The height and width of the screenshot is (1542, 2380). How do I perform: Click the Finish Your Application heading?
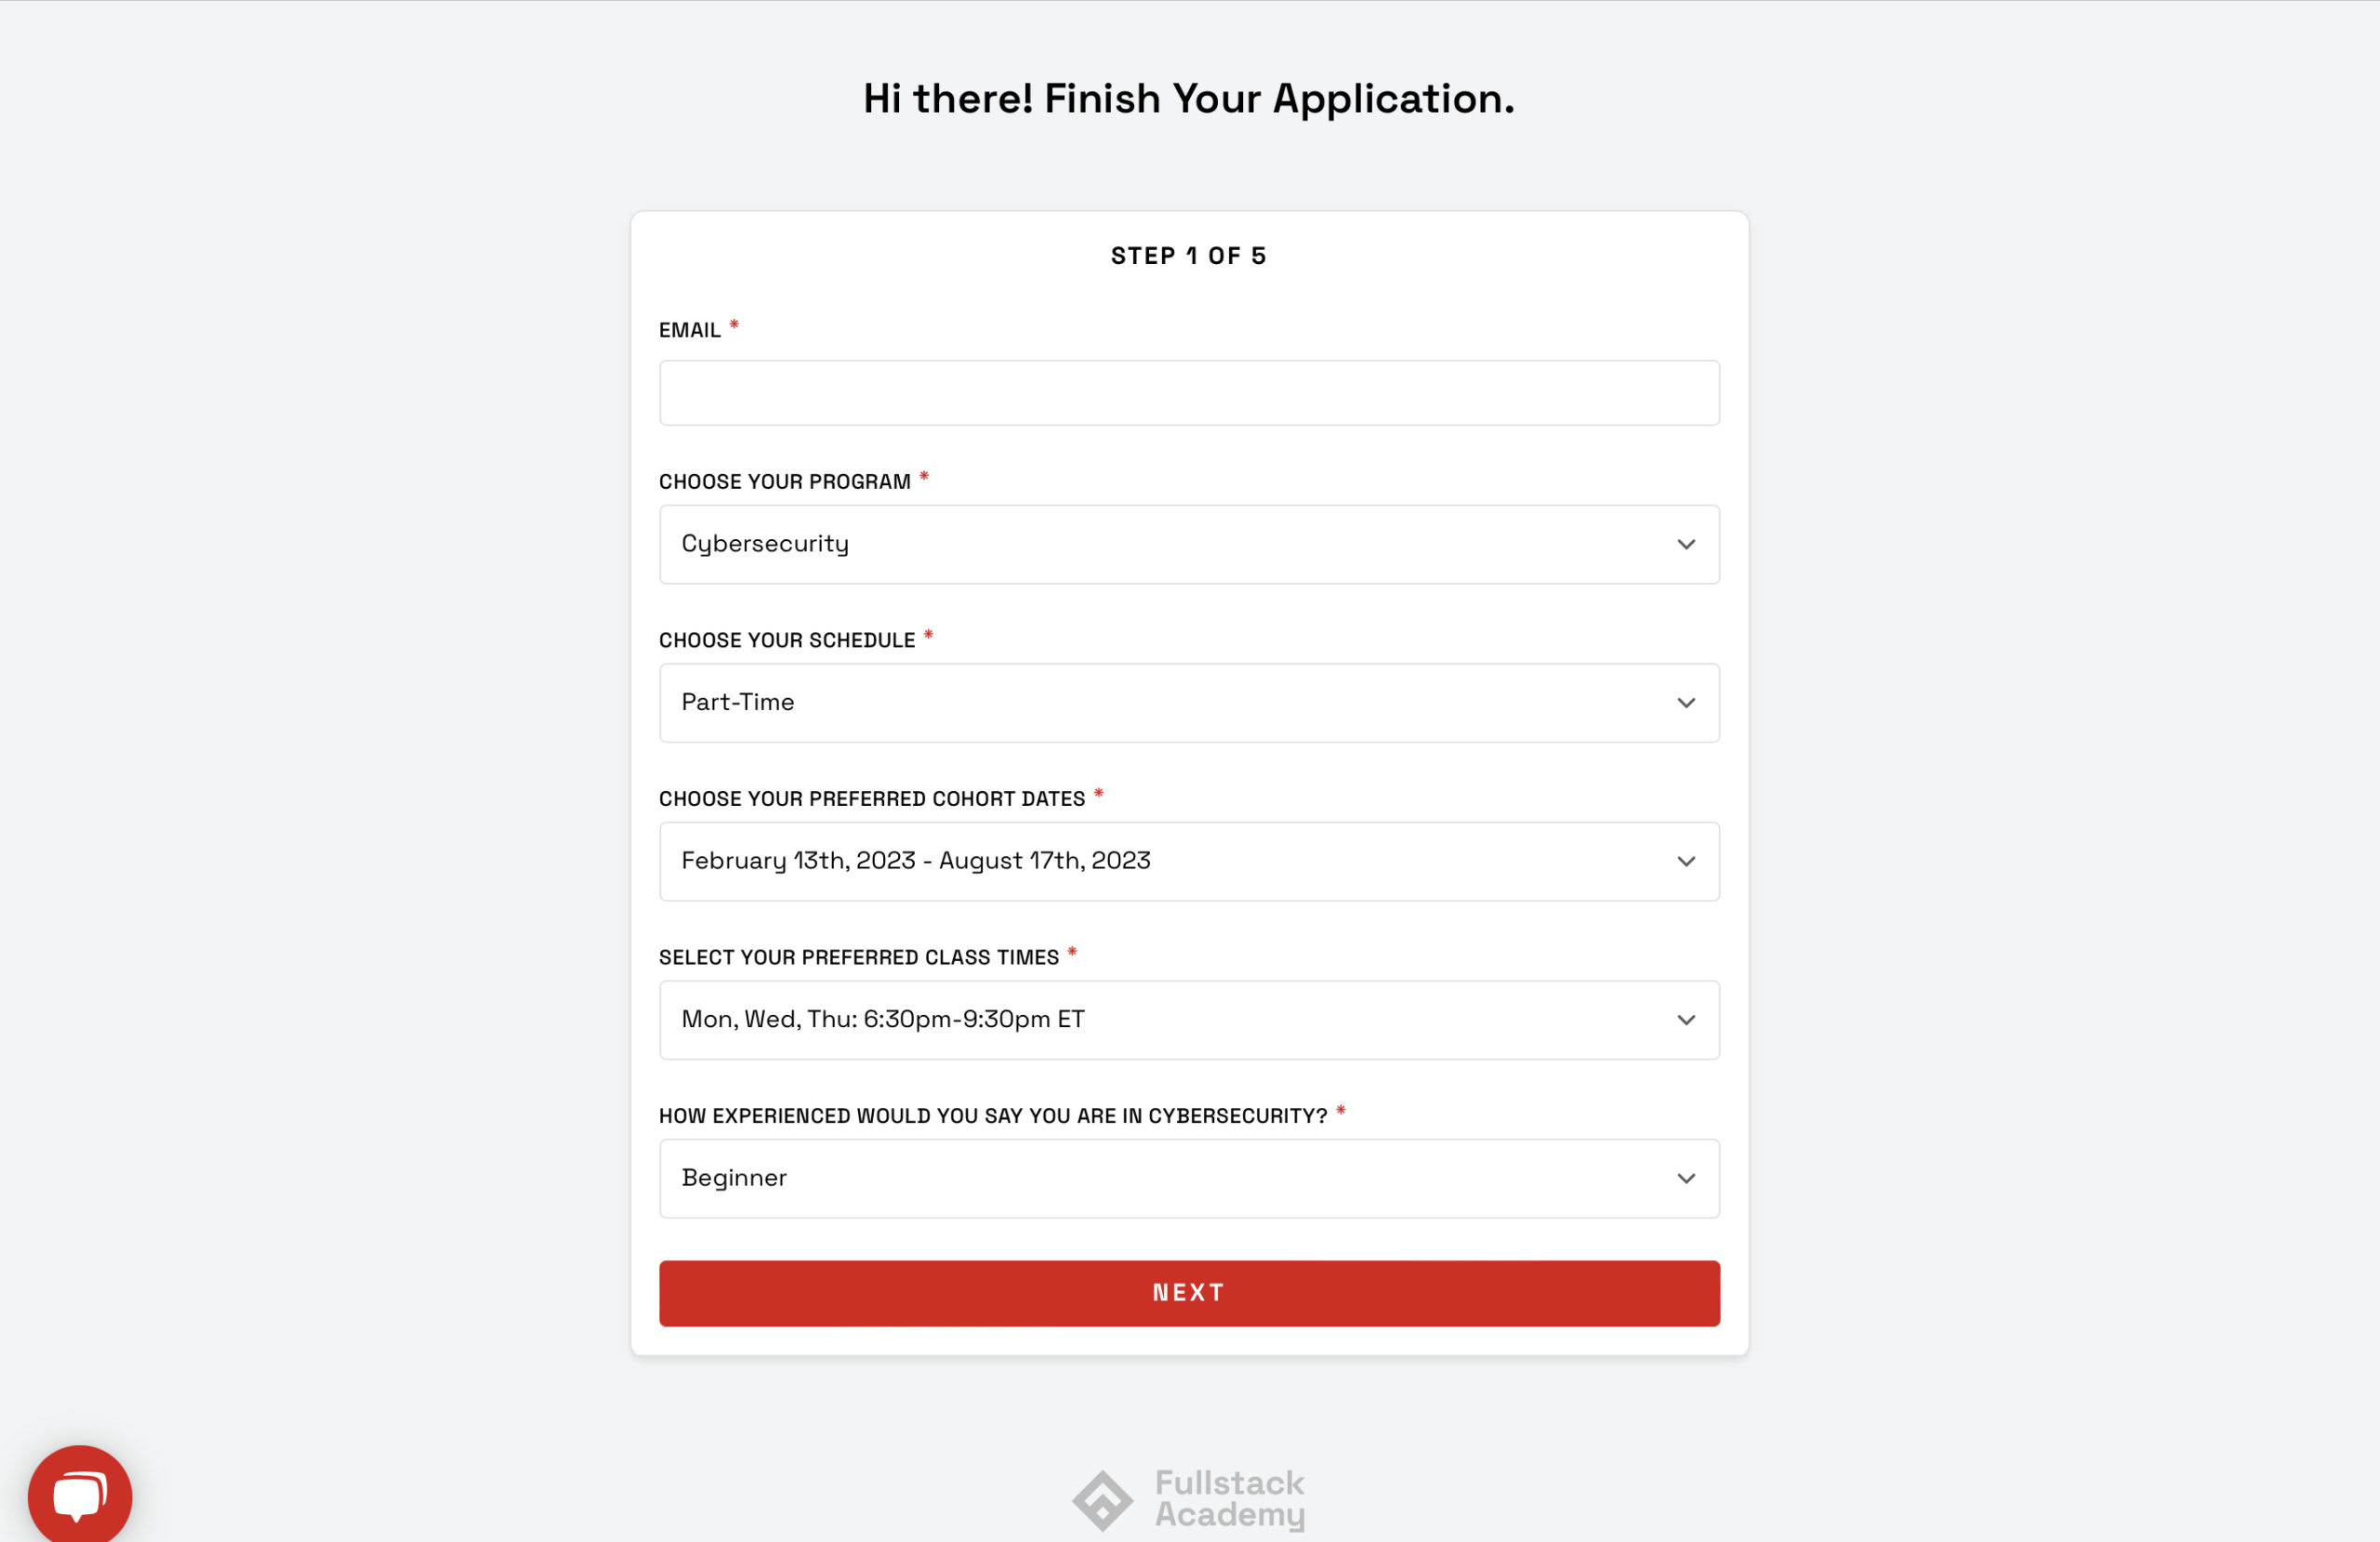point(1188,99)
